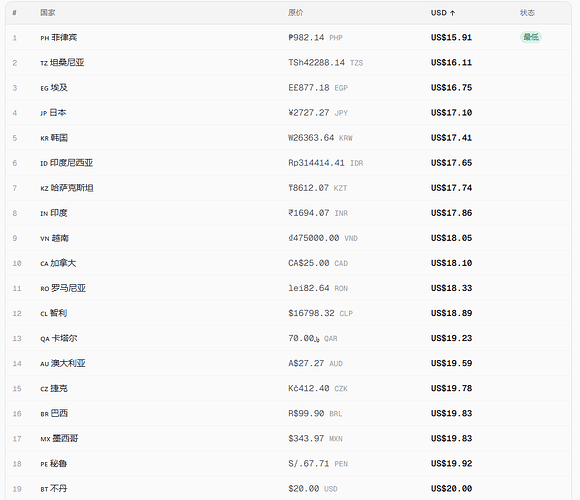This screenshot has width=580, height=500.
Task: Click the 国家 column header
Action: pos(48,13)
